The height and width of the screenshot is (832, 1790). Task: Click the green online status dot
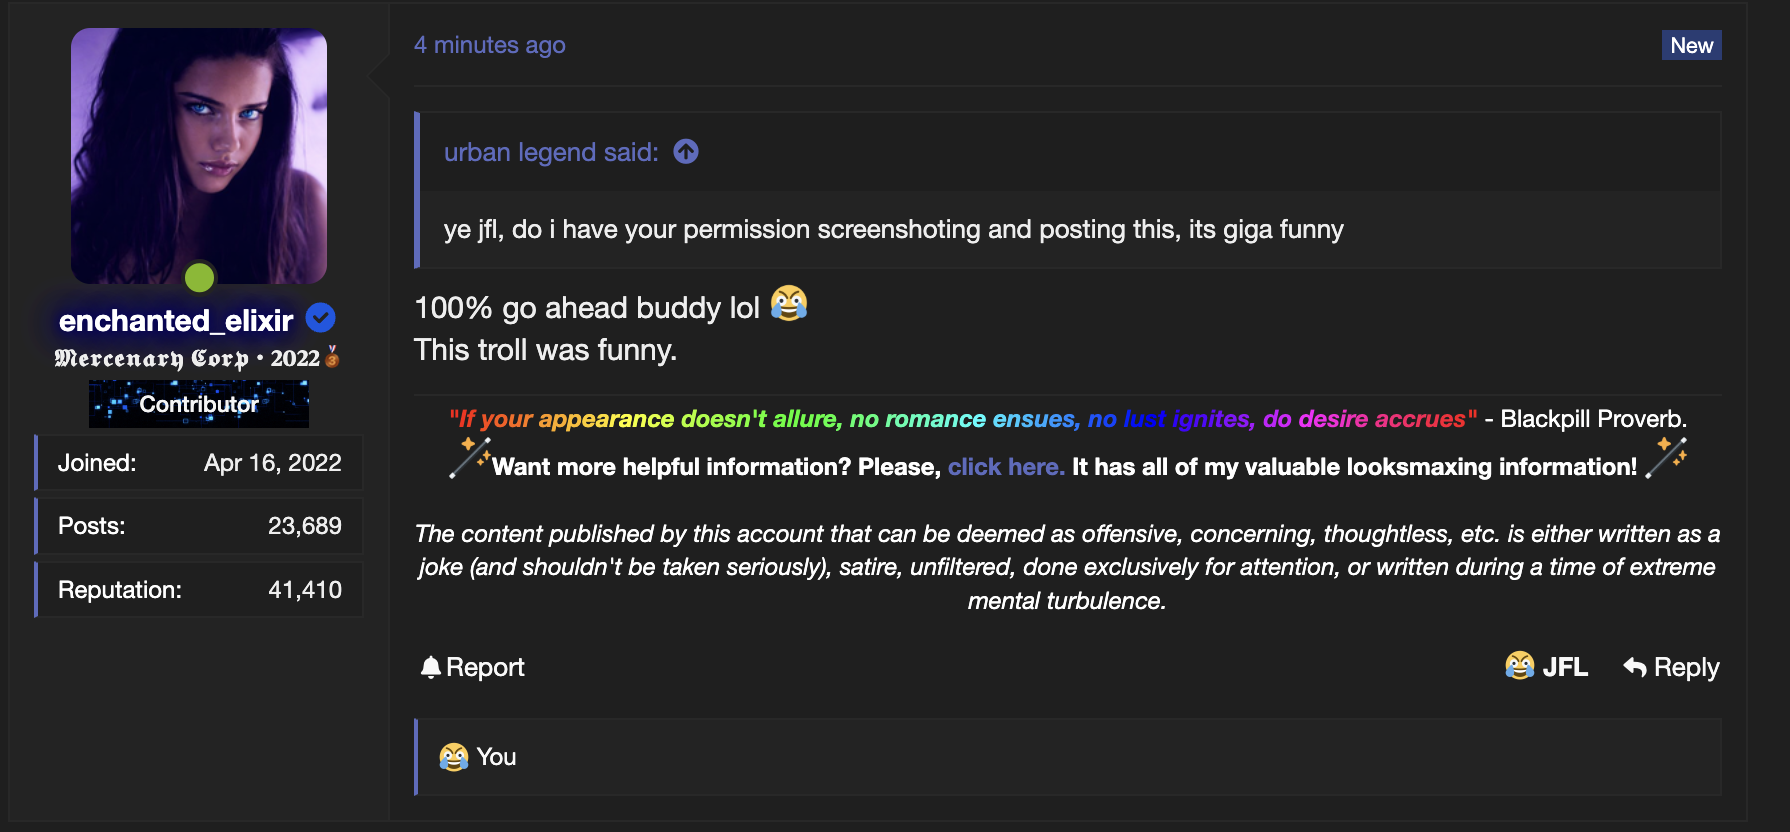pyautogui.click(x=200, y=277)
